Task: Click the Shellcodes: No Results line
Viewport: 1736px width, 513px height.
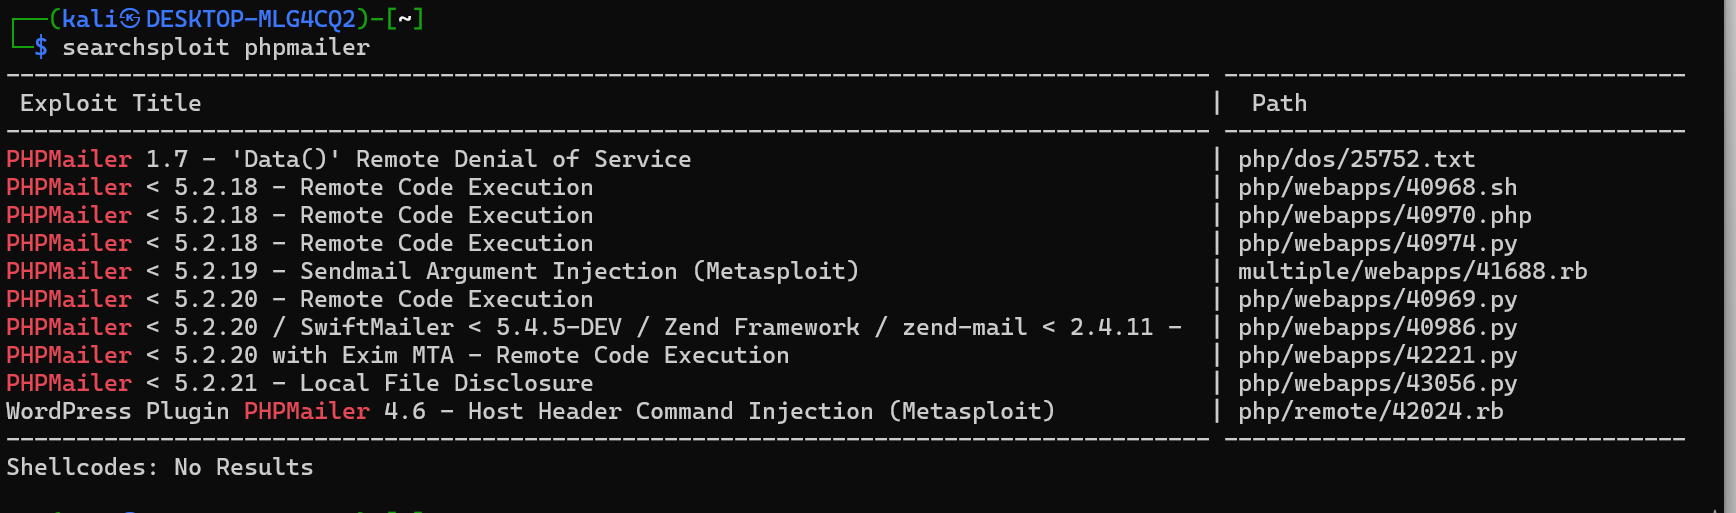Action: point(160,467)
